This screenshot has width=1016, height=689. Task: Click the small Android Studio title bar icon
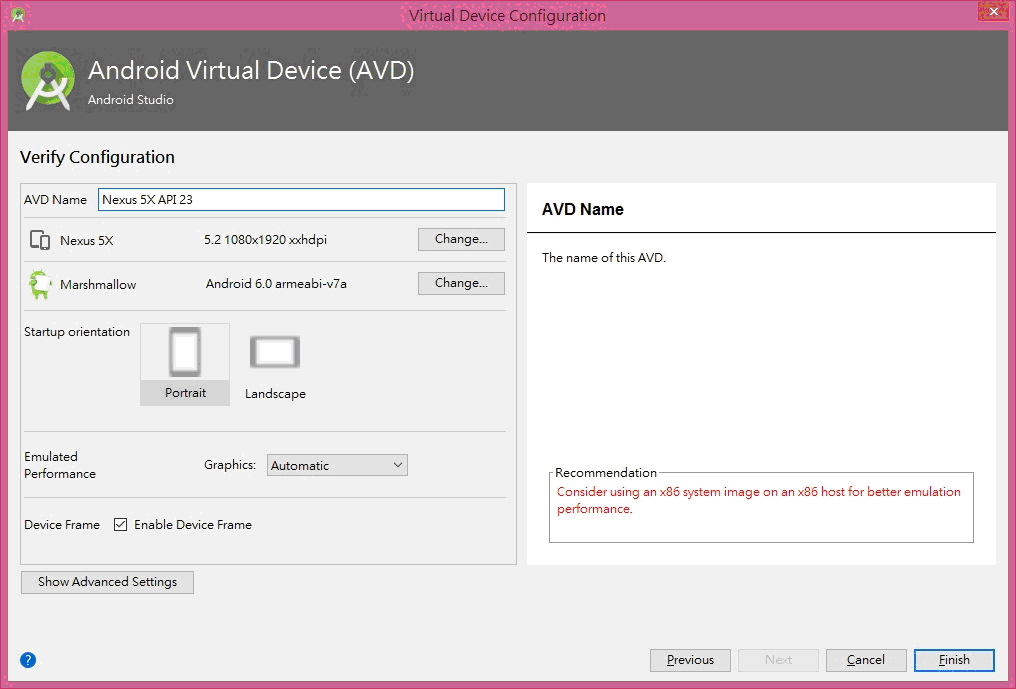click(18, 15)
